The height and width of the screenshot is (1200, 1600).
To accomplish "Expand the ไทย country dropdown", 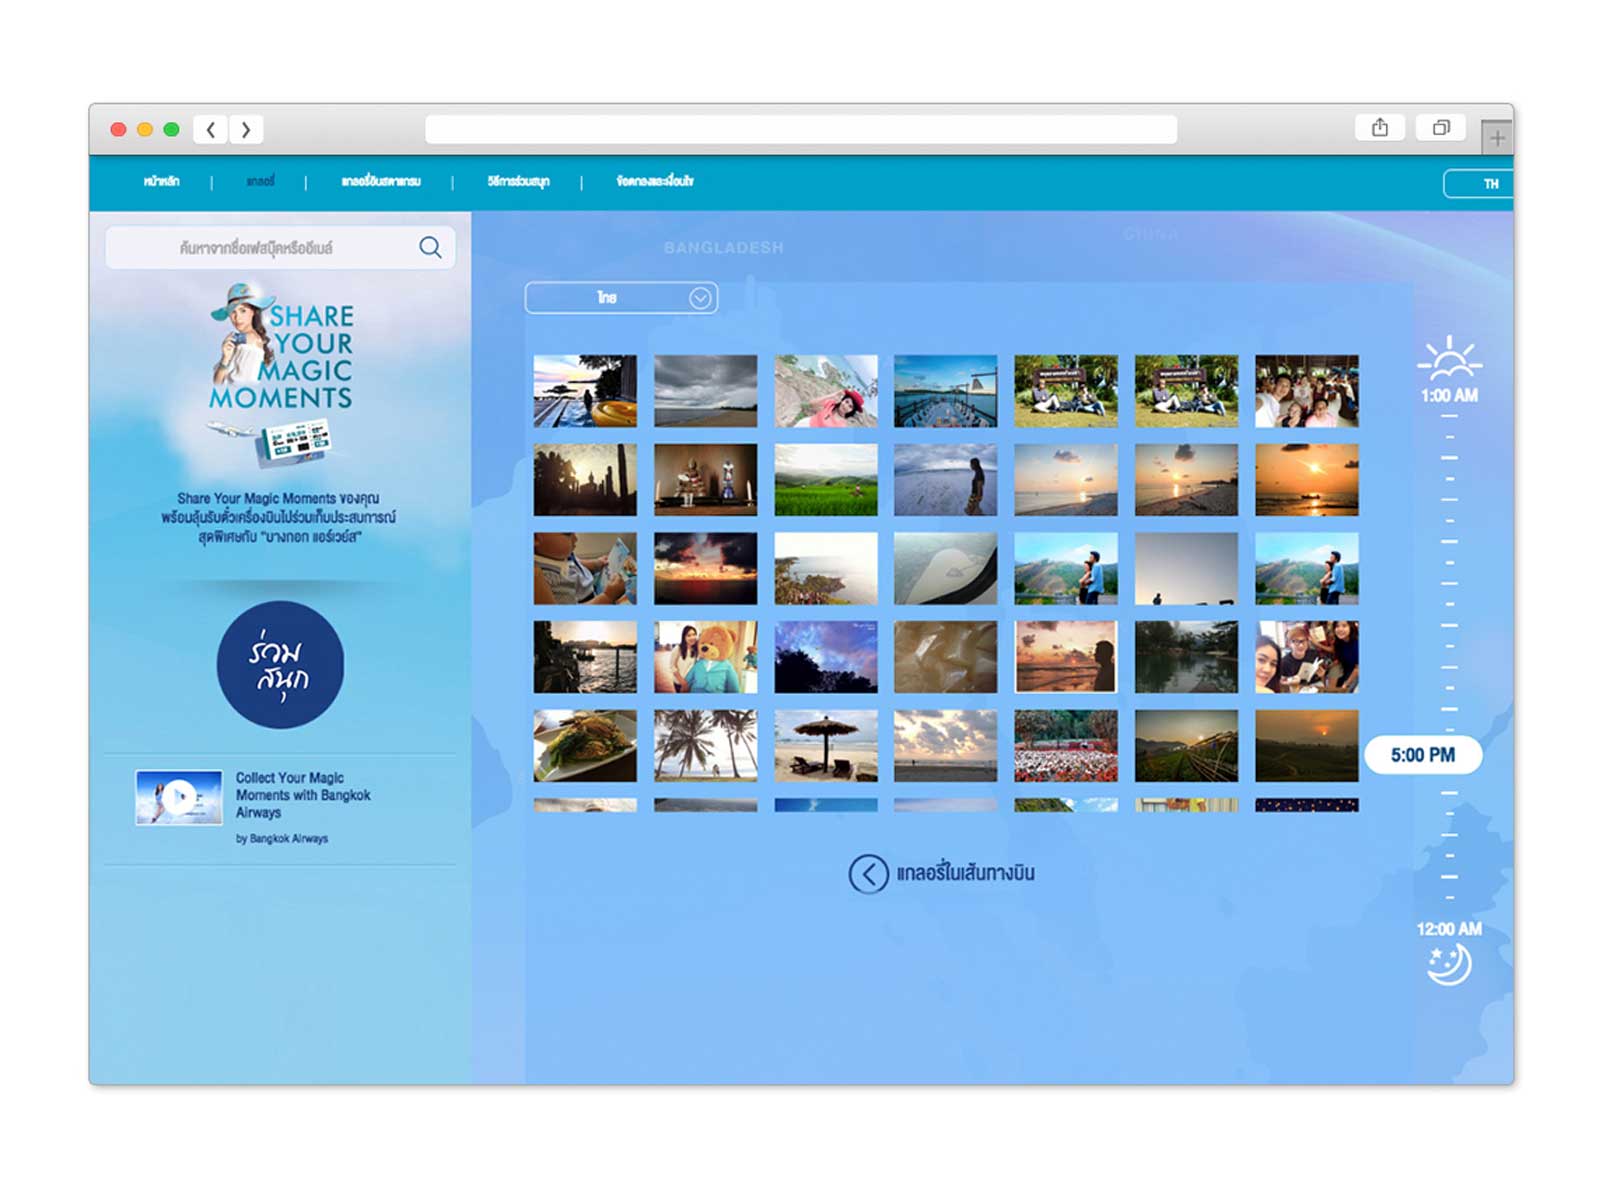I will coord(621,298).
